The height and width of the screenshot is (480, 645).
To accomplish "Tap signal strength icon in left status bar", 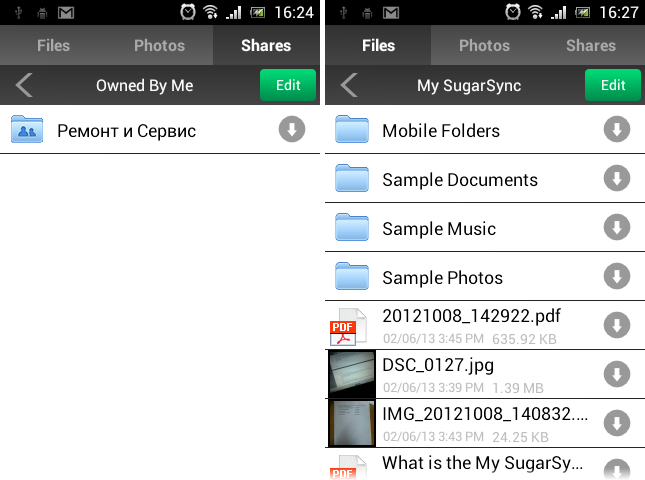I will click(234, 12).
